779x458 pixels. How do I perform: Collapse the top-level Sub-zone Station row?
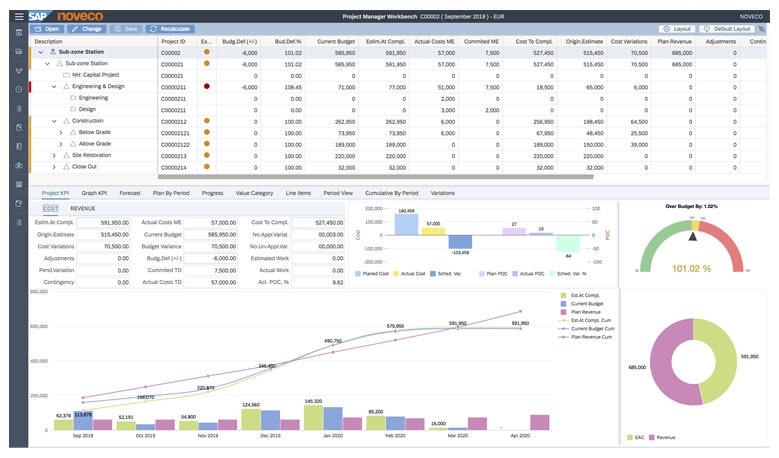[x=41, y=52]
